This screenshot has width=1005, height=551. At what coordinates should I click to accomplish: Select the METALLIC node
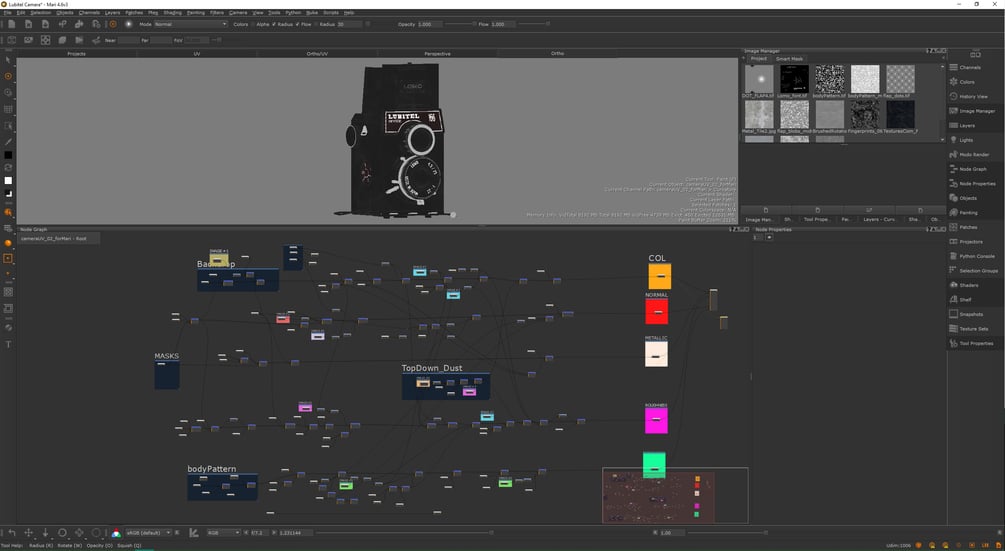(656, 354)
